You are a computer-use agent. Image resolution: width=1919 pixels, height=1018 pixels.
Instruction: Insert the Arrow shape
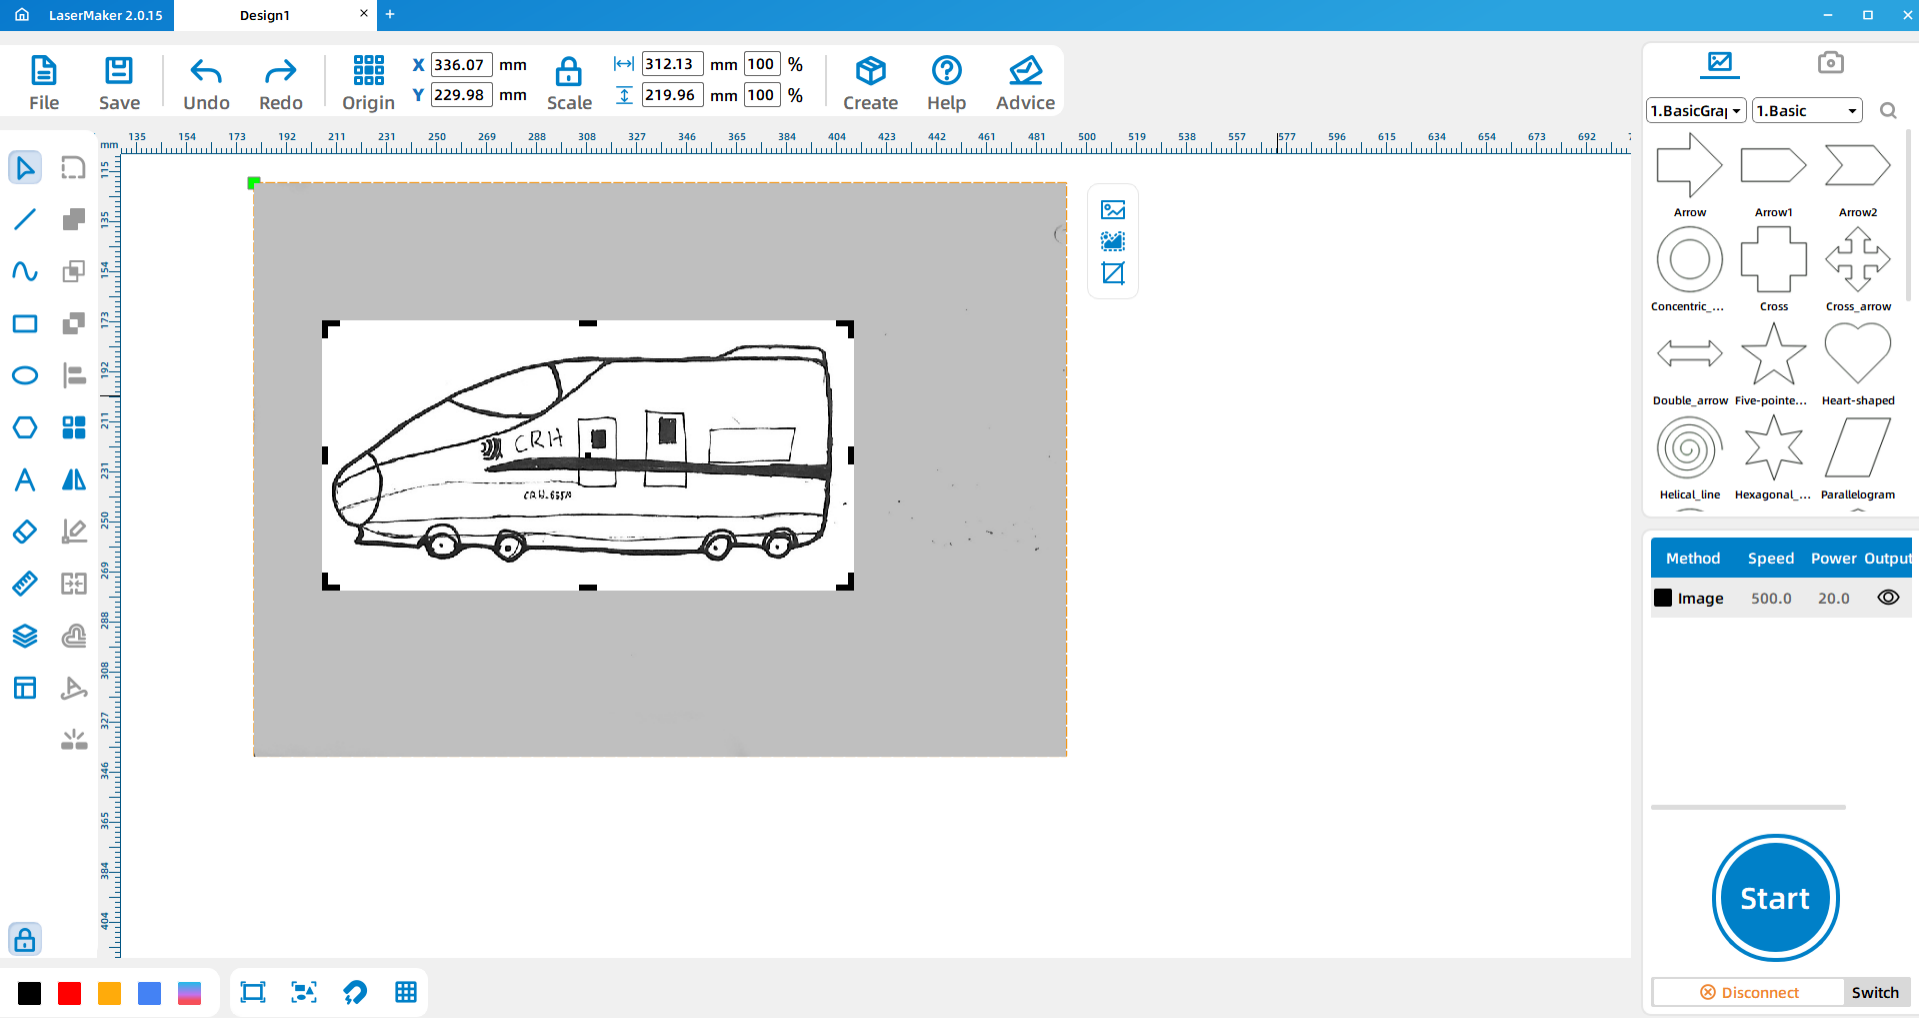click(x=1689, y=174)
